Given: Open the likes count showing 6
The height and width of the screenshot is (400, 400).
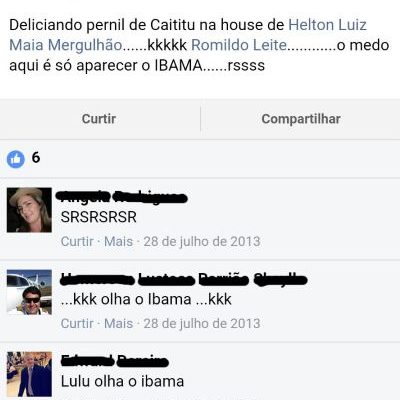Looking at the screenshot, I should point(36,157).
